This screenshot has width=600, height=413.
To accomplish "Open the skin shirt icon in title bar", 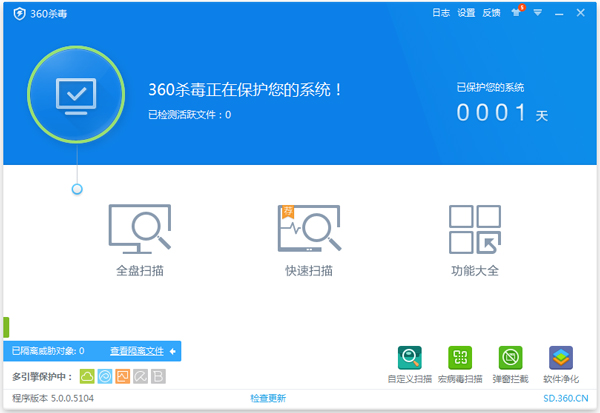I will [516, 14].
